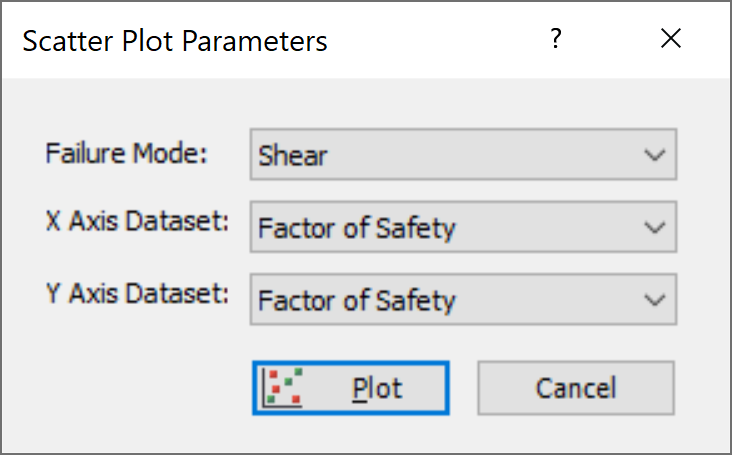This screenshot has height=455, width=732.
Task: Open context help with the question mark
Action: coord(555,38)
